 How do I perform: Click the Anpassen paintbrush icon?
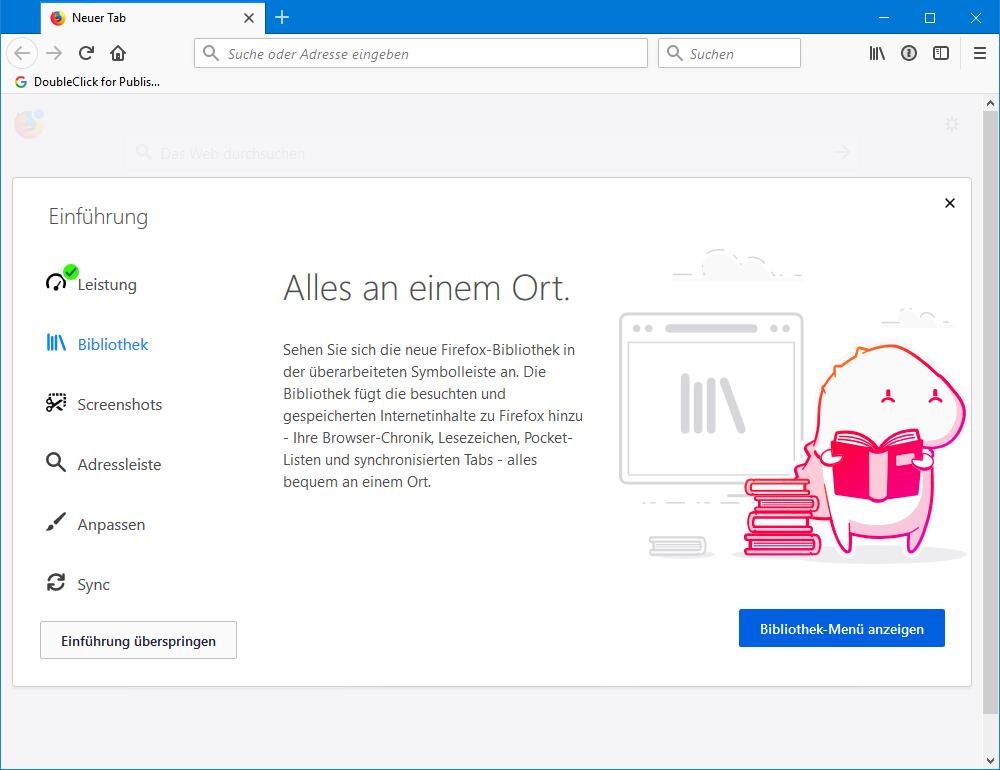[x=56, y=522]
